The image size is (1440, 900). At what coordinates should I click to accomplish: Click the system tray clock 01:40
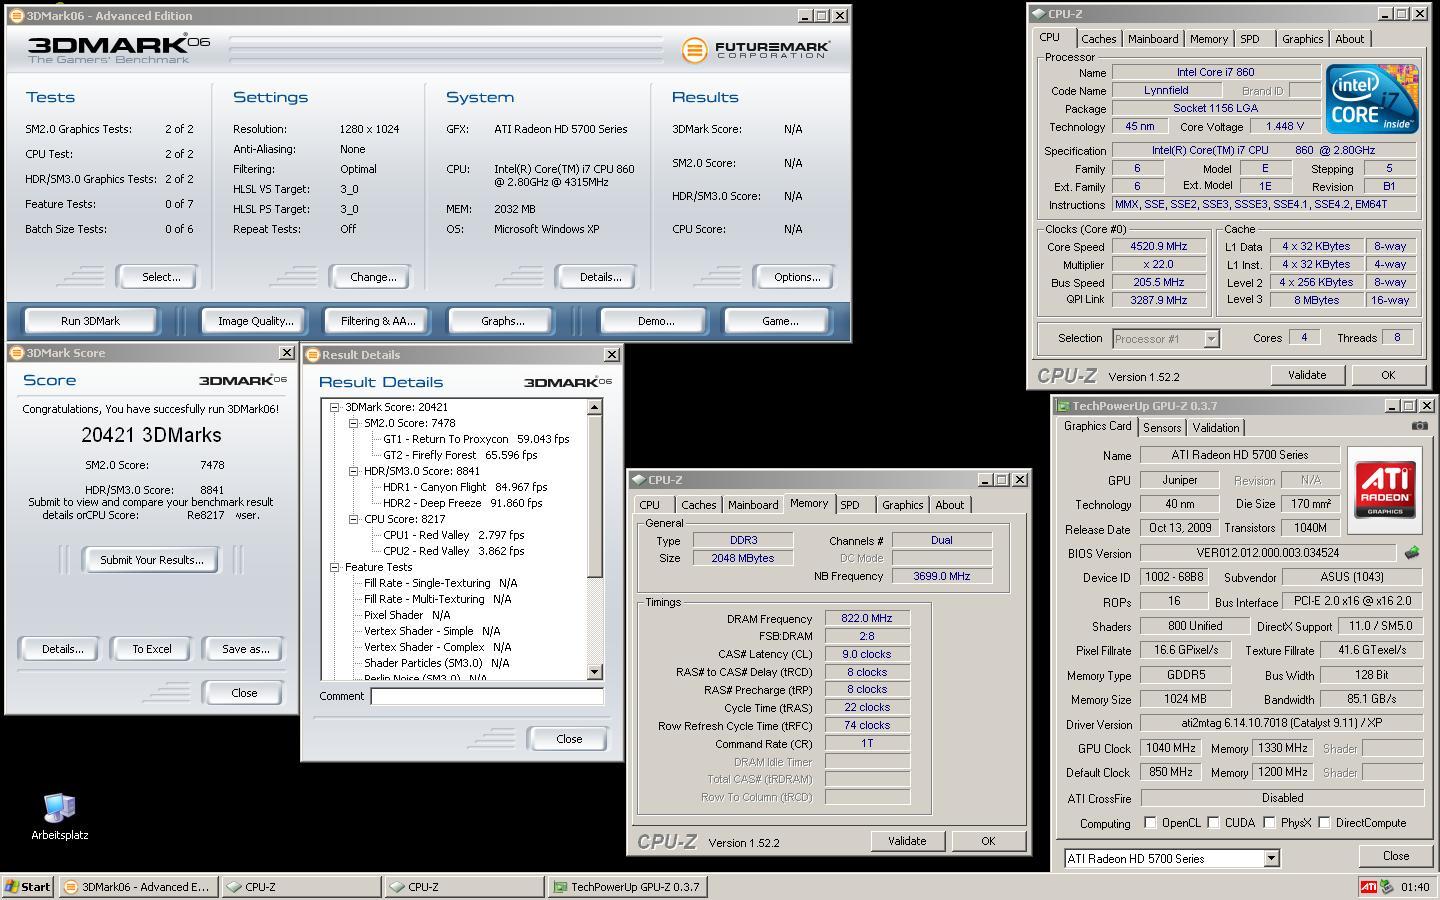coord(1415,887)
